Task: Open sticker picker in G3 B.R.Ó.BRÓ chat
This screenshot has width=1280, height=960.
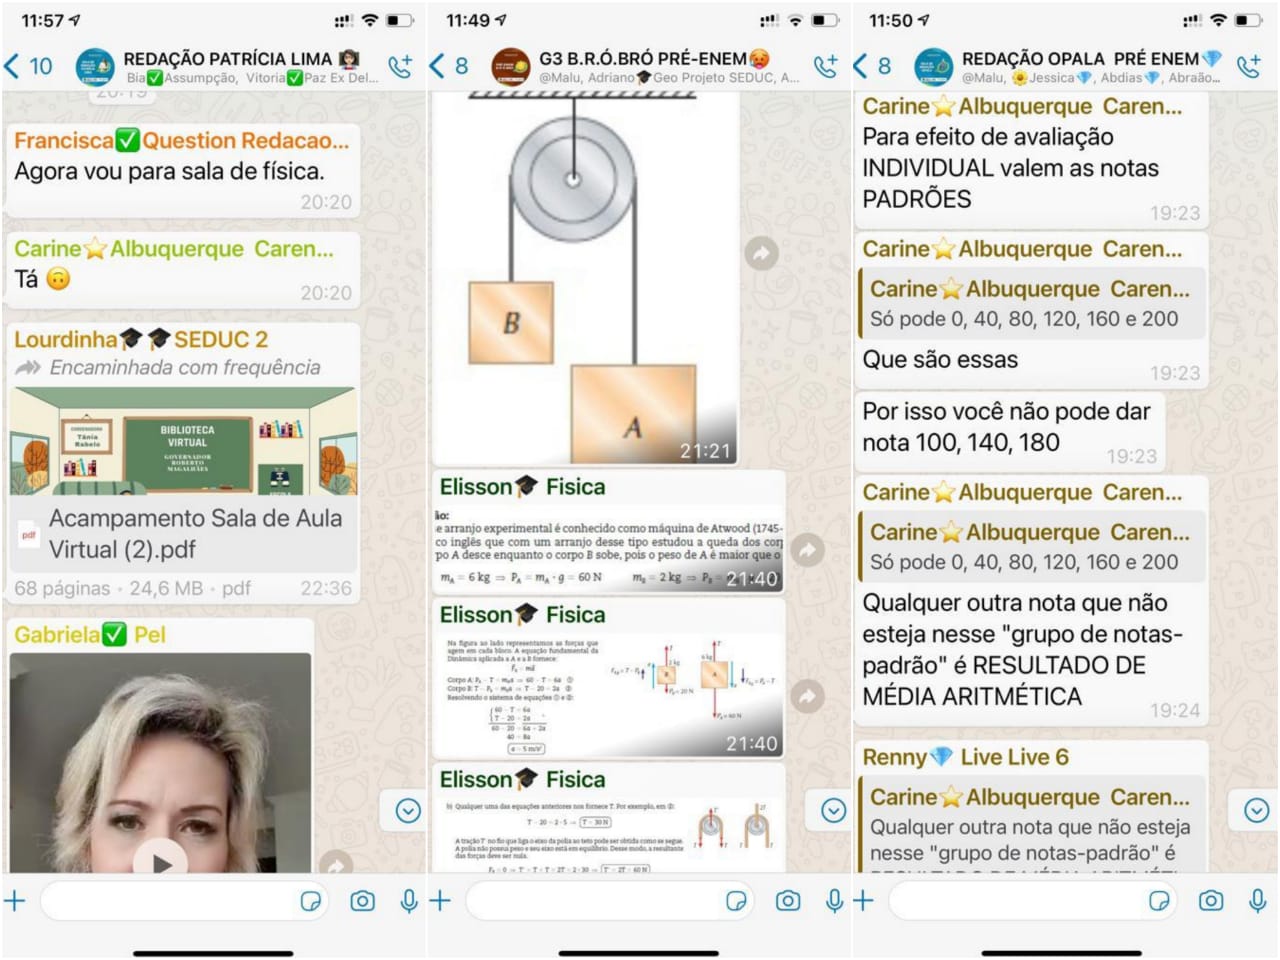Action: [736, 901]
